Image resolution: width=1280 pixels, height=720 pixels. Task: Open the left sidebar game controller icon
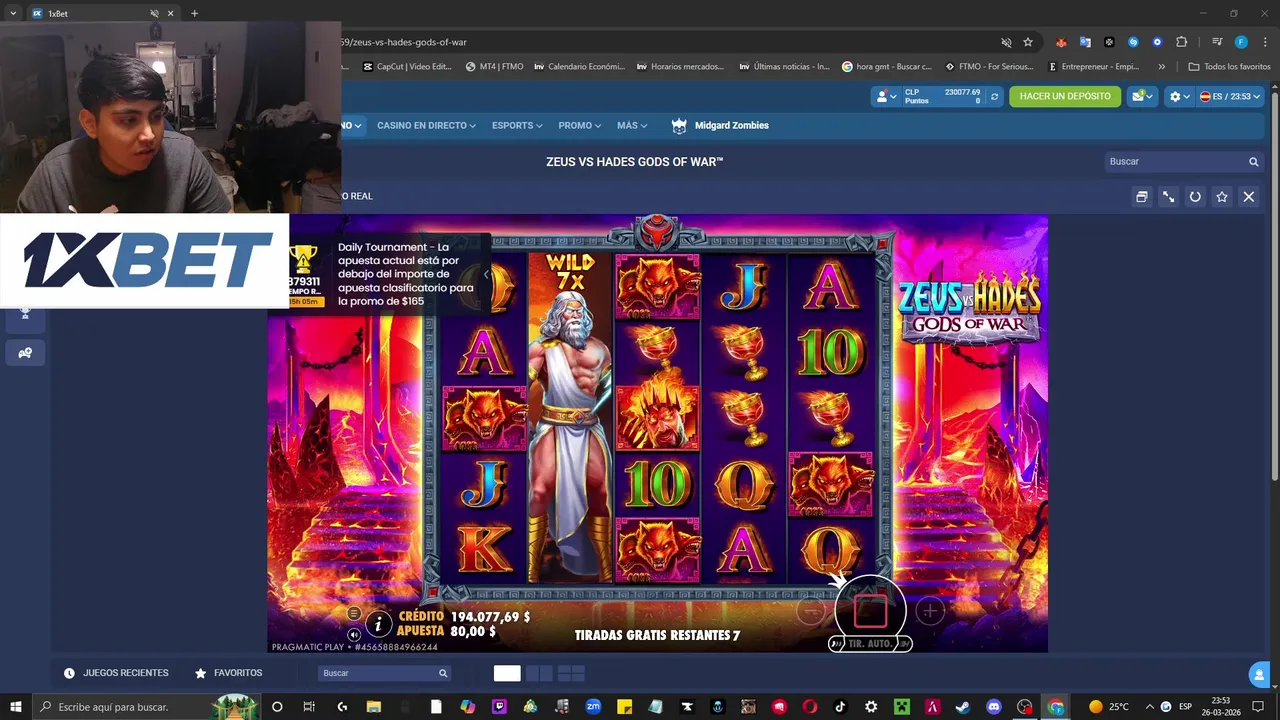[x=25, y=353]
